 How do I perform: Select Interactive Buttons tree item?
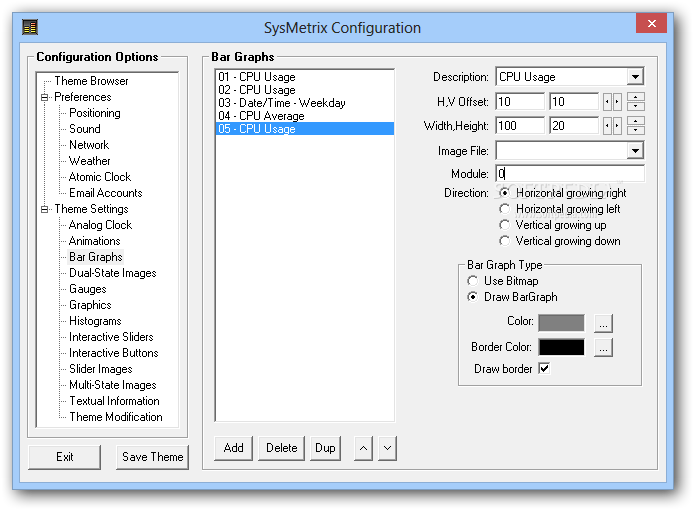point(113,353)
